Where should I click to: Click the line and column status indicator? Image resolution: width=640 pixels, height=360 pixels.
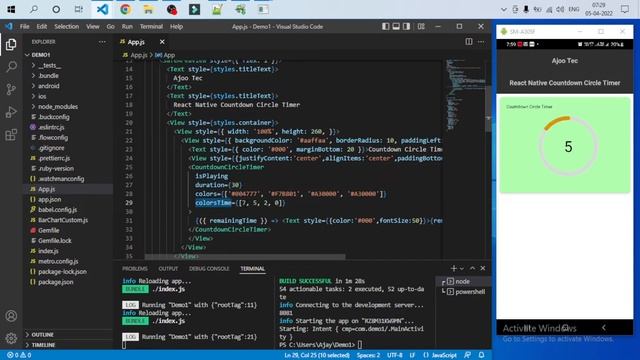[x=317, y=355]
